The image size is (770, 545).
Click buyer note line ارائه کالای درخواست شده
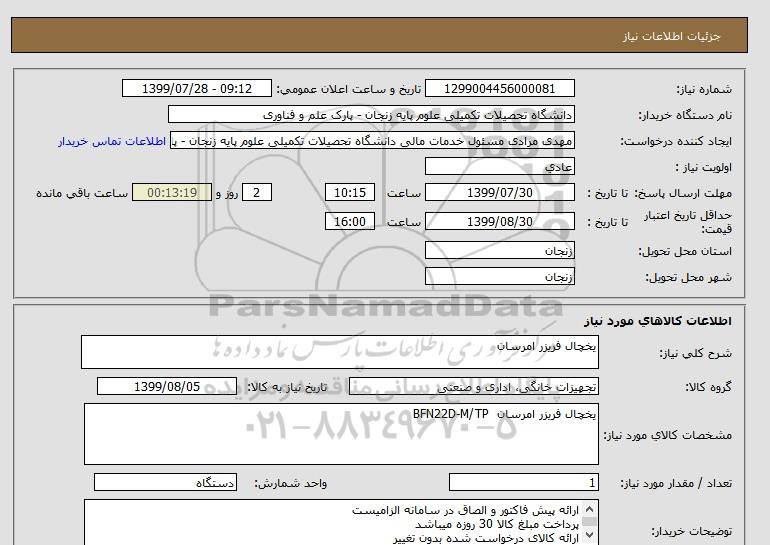486,538
